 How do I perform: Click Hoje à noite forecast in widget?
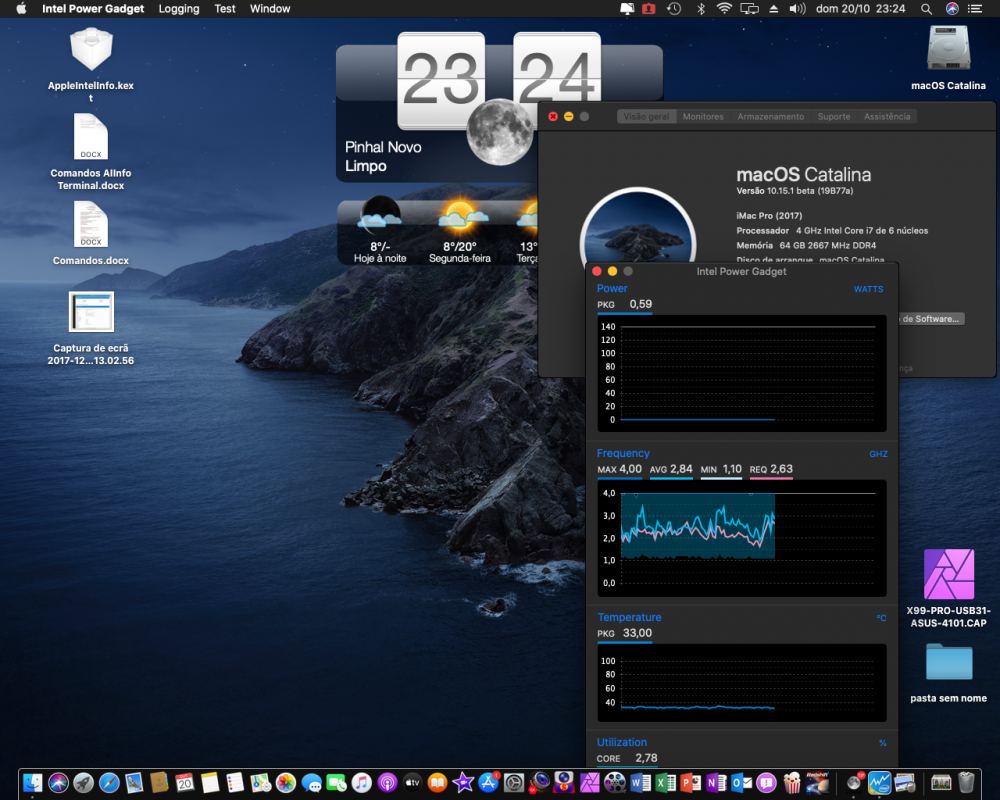380,232
